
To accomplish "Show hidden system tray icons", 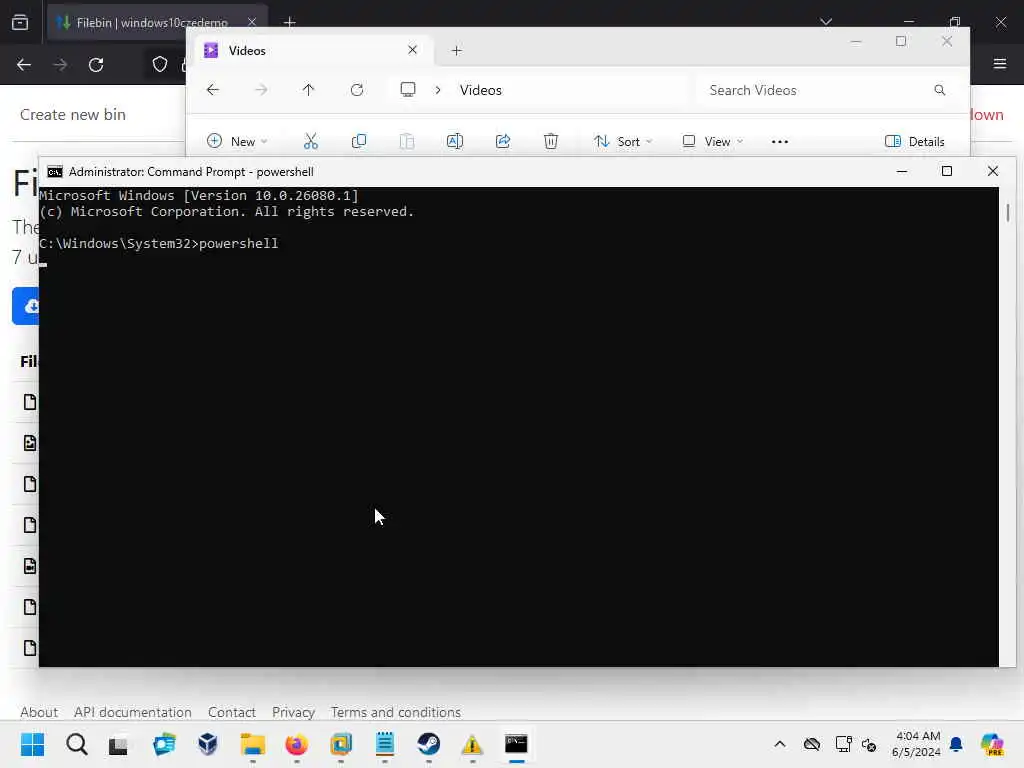I will pyautogui.click(x=780, y=744).
